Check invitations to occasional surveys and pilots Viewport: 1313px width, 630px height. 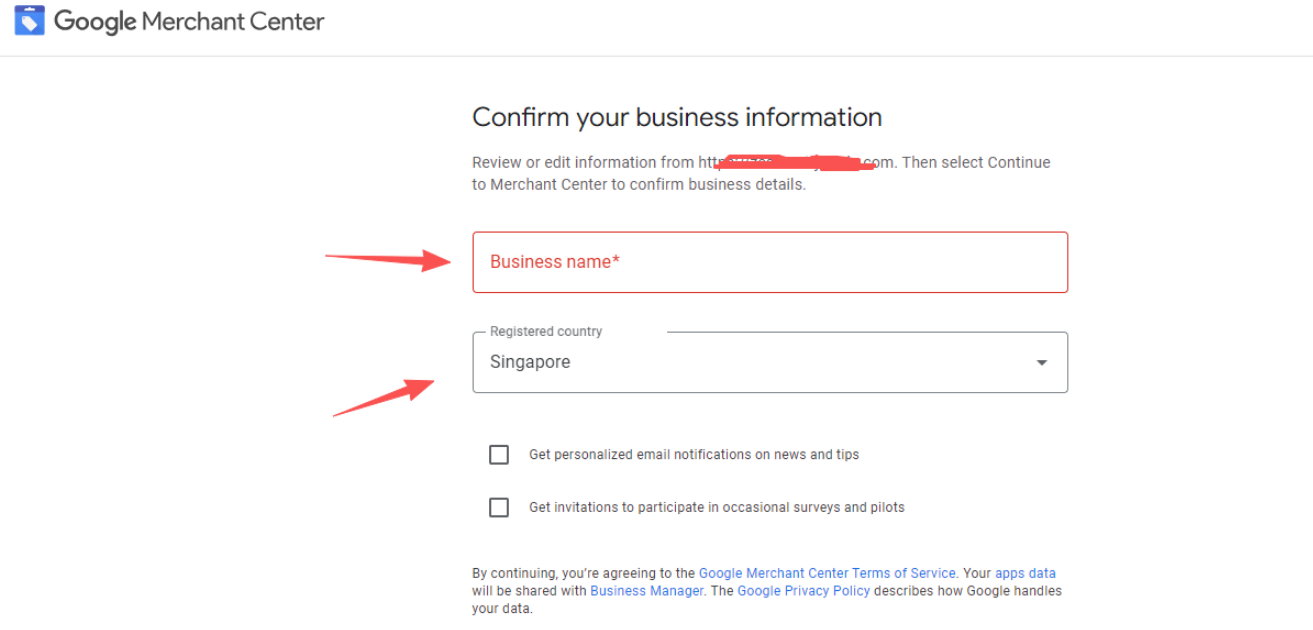pyautogui.click(x=499, y=507)
